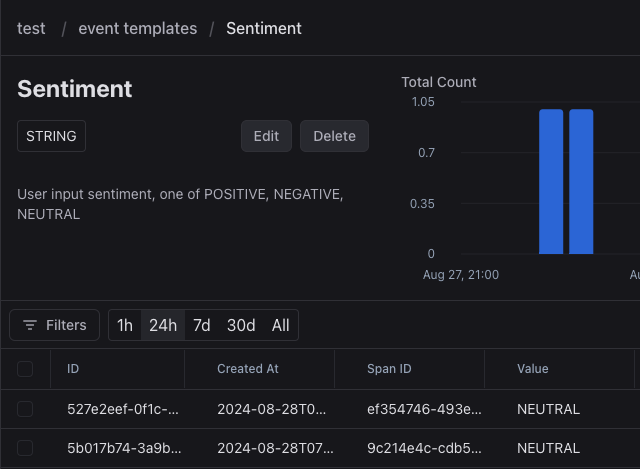The image size is (640, 469).
Task: Open the Filters button with funnel icon
Action: point(55,325)
